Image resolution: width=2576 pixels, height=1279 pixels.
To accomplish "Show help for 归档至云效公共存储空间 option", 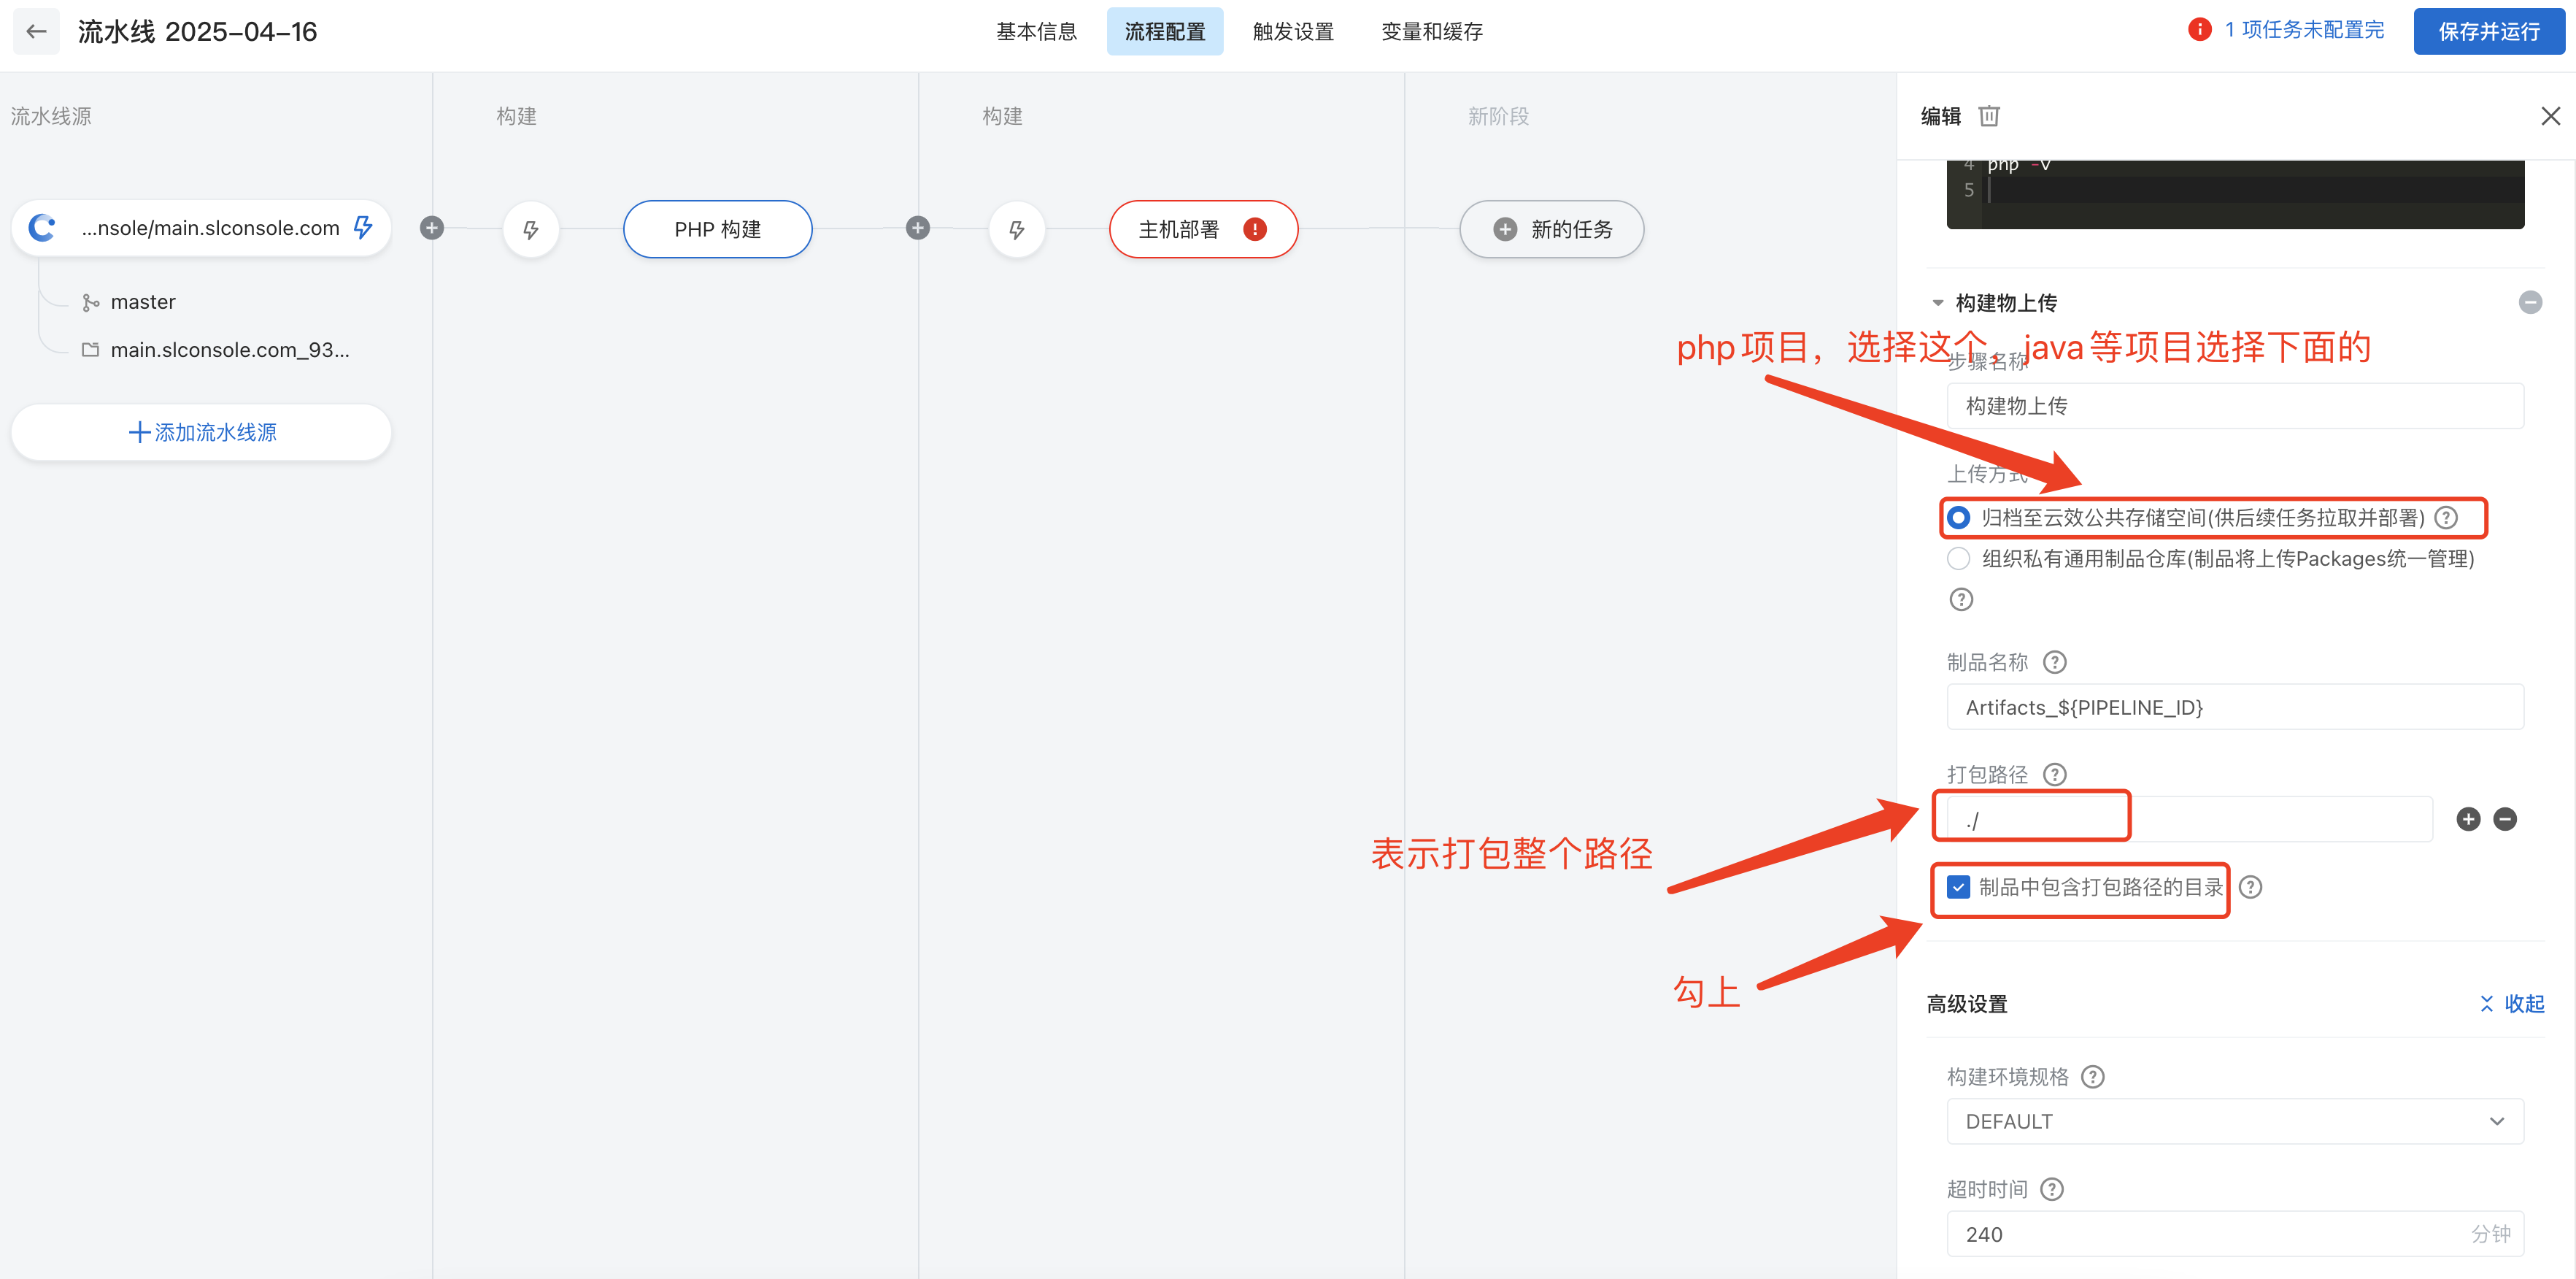I will pyautogui.click(x=2445, y=517).
